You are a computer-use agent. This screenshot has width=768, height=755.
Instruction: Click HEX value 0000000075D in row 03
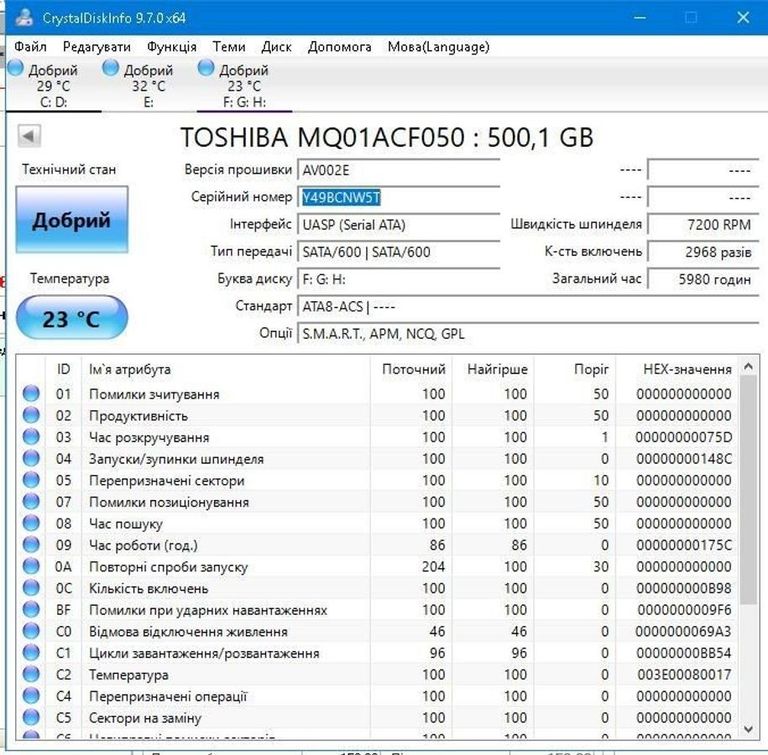click(683, 437)
